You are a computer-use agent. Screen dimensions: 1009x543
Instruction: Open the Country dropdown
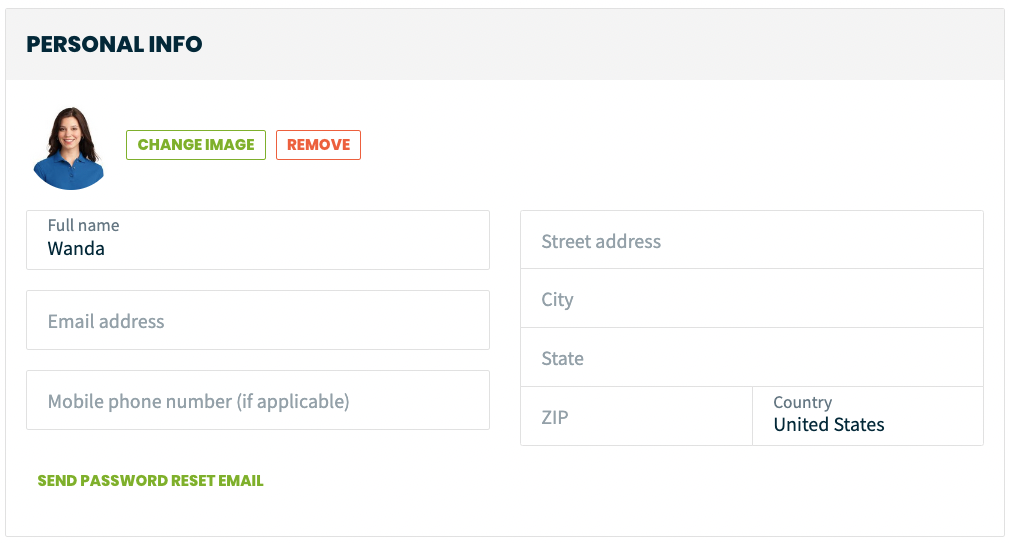pos(868,416)
